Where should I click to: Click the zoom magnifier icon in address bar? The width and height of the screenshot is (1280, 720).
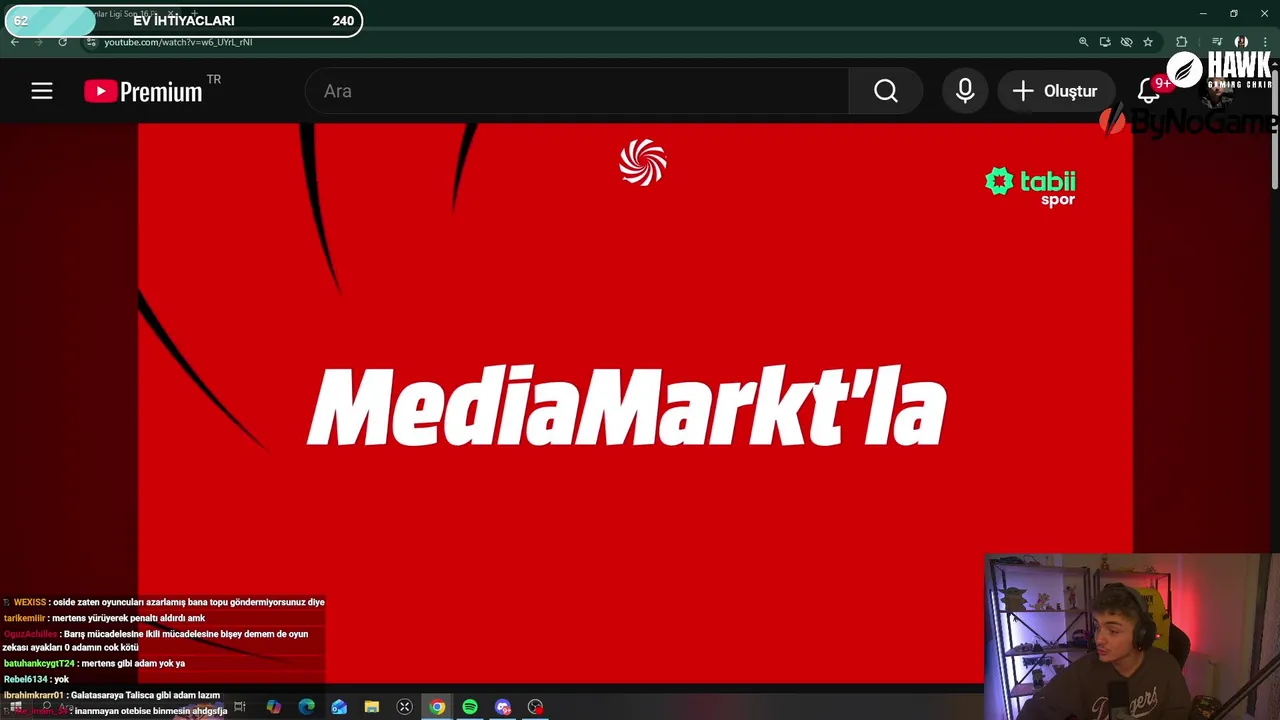(1083, 42)
